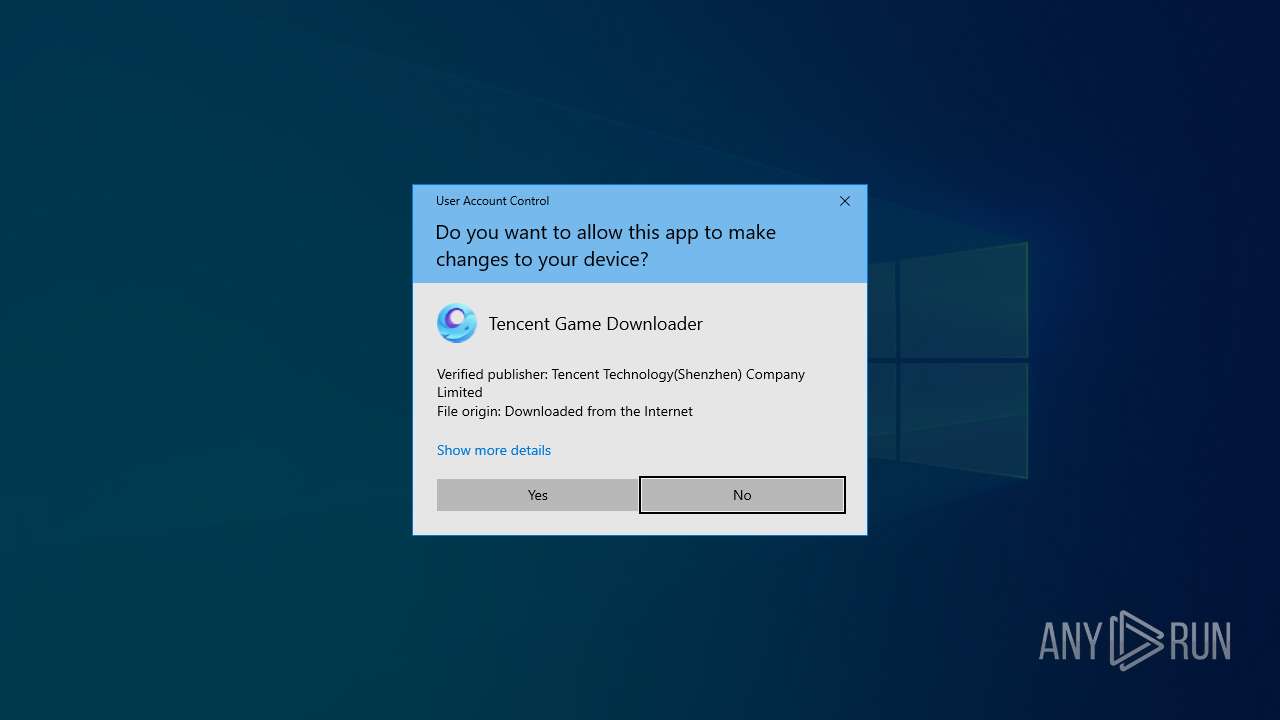Click No to deny changes

click(742, 495)
